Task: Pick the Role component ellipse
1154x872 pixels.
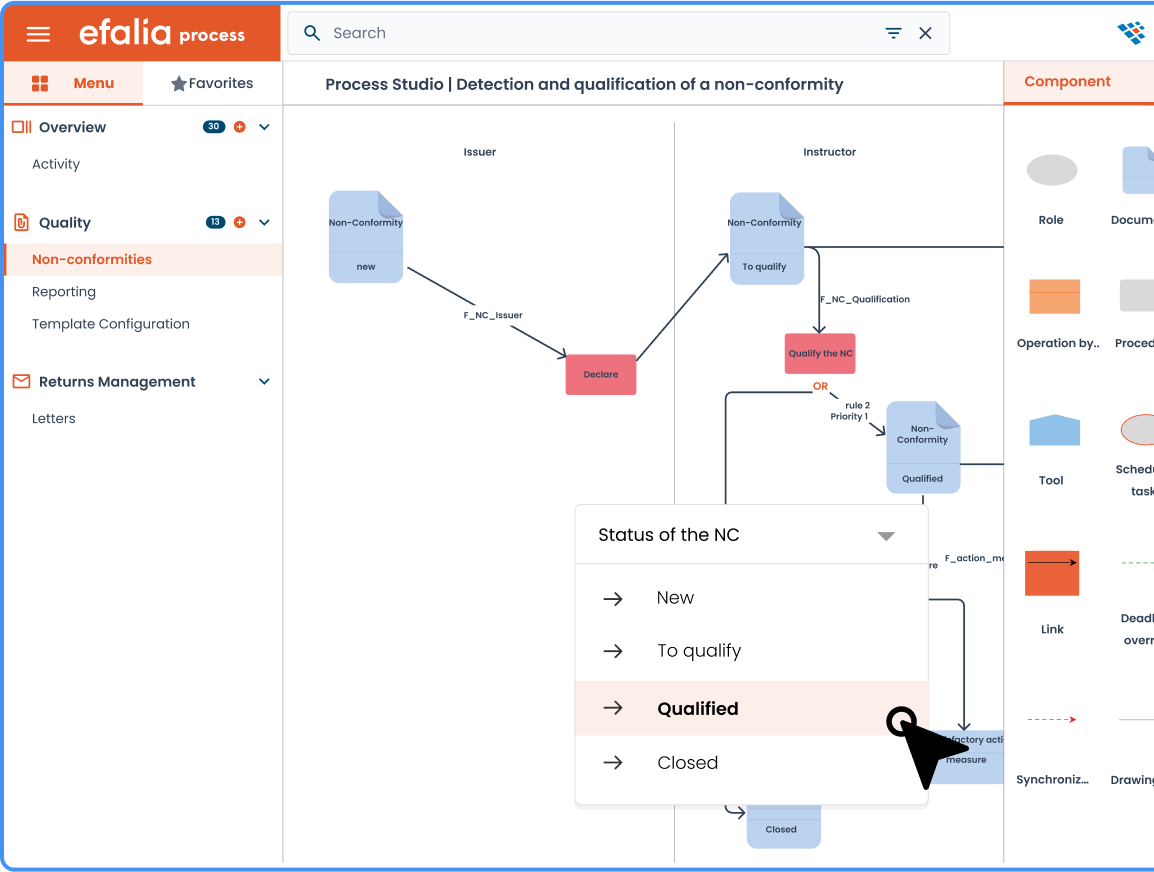Action: click(1052, 170)
